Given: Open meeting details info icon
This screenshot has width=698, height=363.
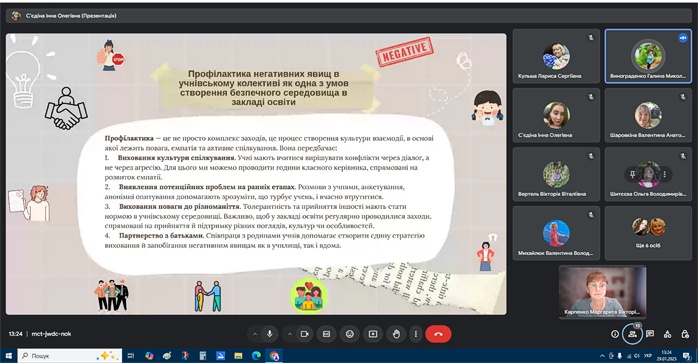Looking at the screenshot, I should (x=615, y=334).
